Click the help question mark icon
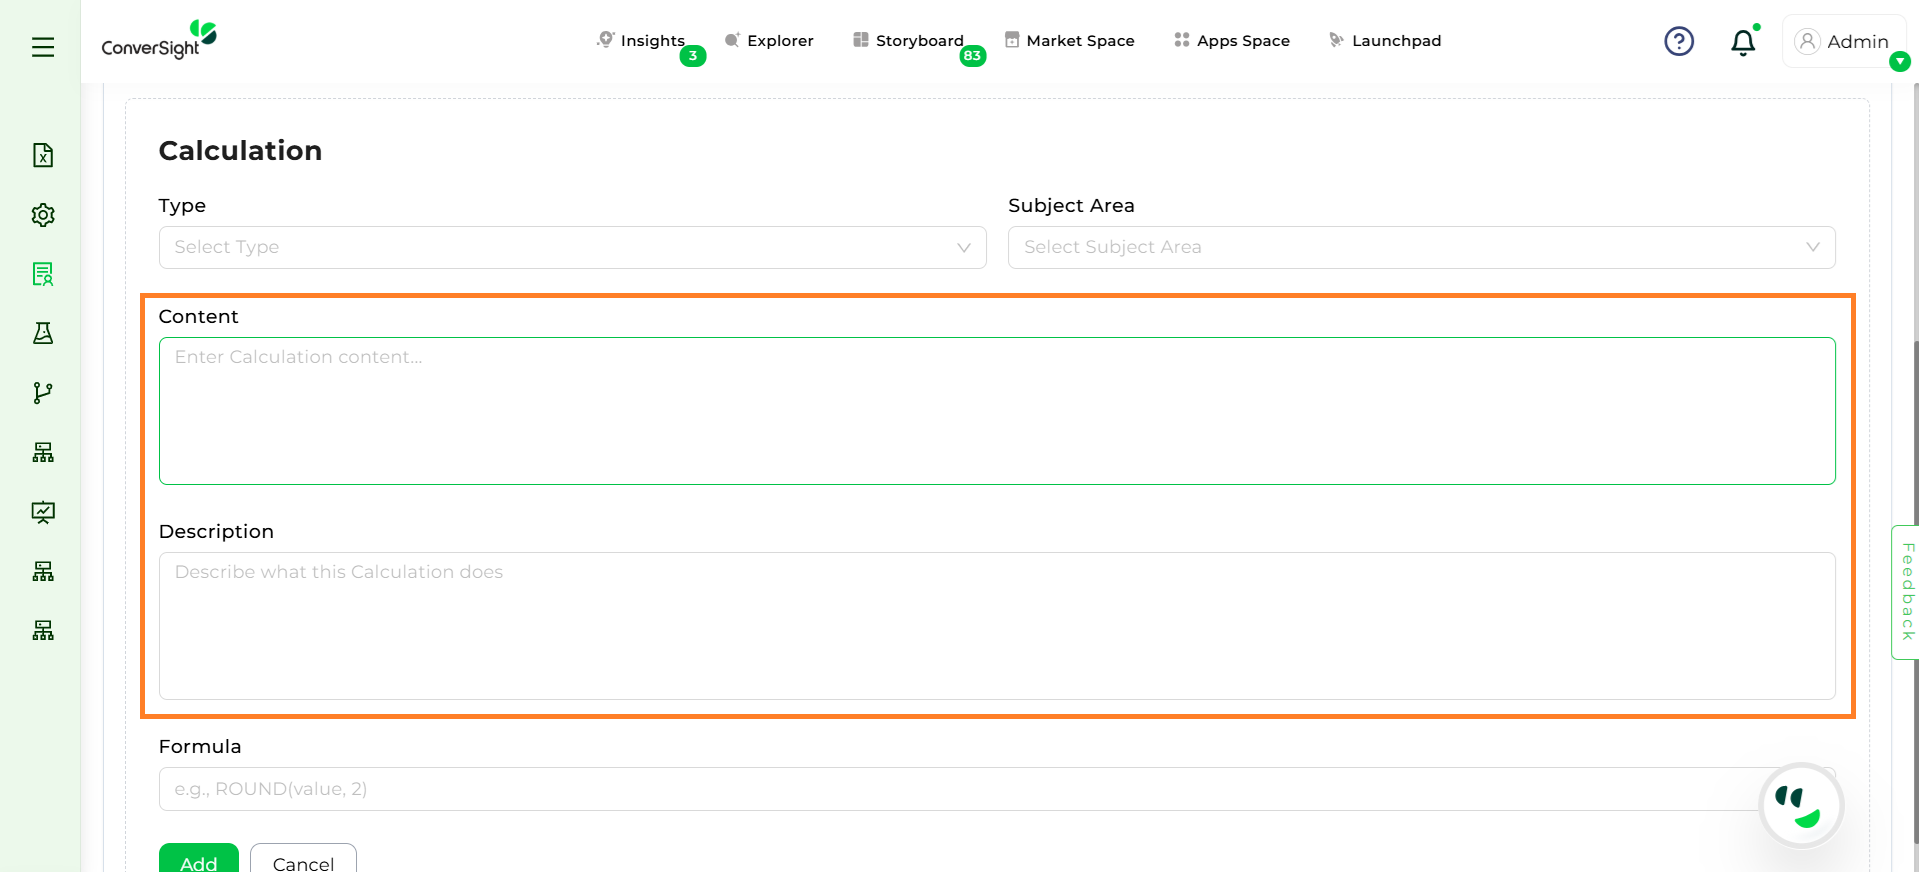 [1678, 41]
